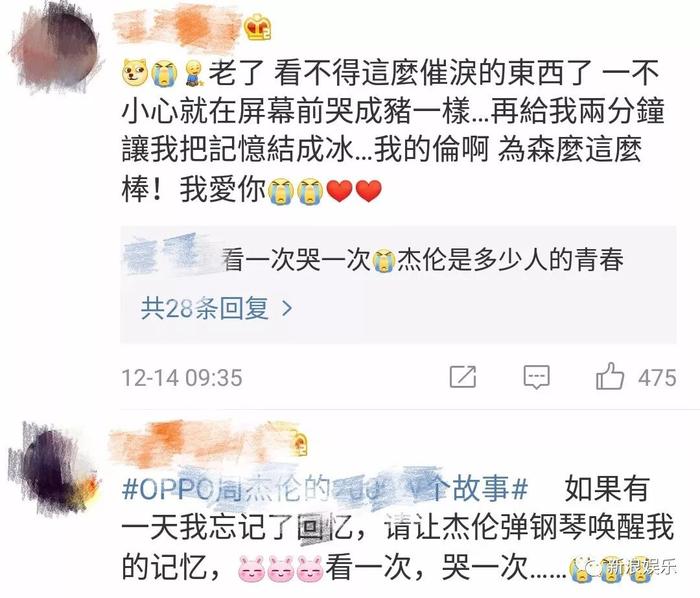Tap the second commenter's orange username
This screenshot has height=598, width=700.
(199, 440)
